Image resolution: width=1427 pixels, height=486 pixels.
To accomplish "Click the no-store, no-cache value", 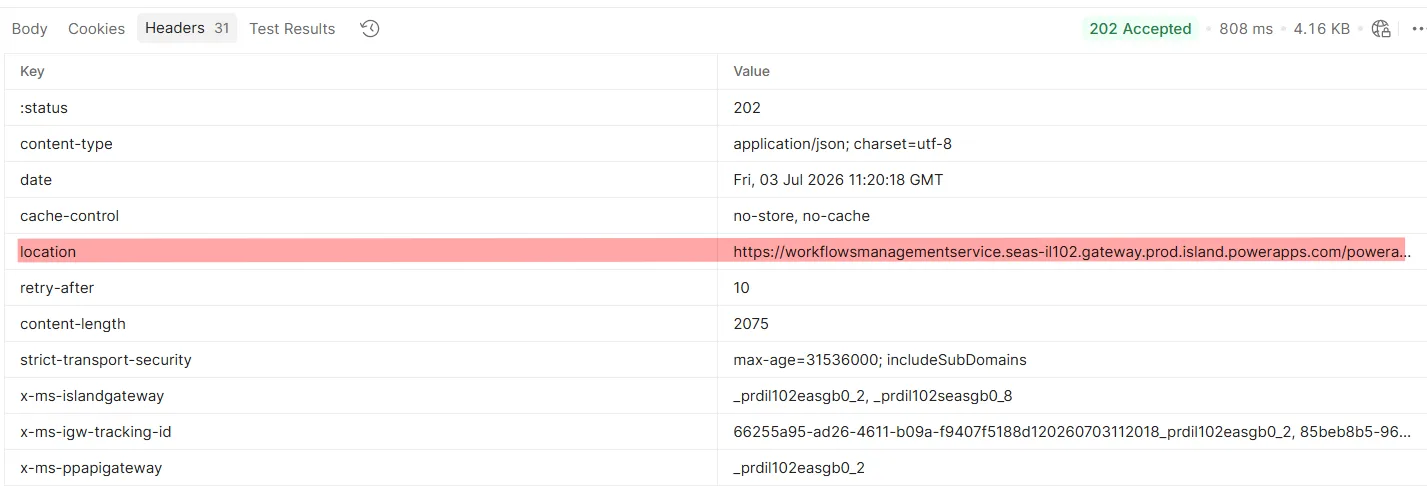I will (802, 216).
